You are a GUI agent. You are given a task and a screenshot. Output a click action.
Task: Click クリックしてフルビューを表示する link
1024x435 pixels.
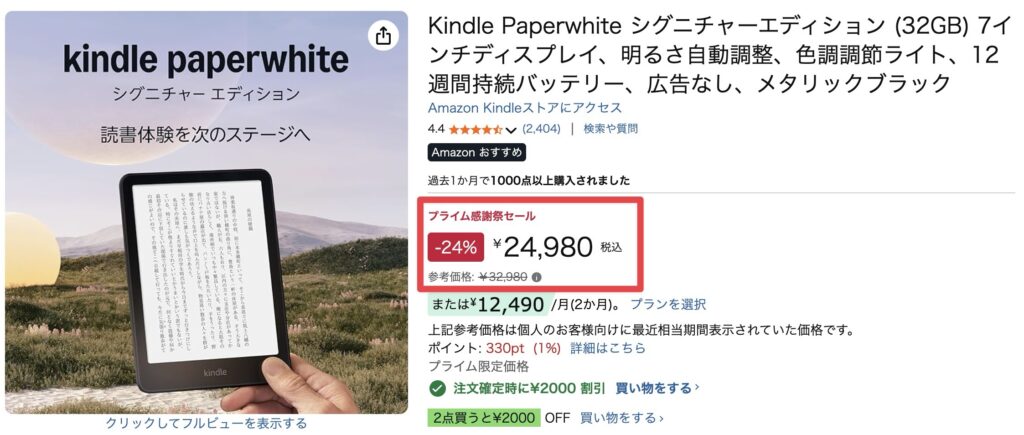[206, 423]
